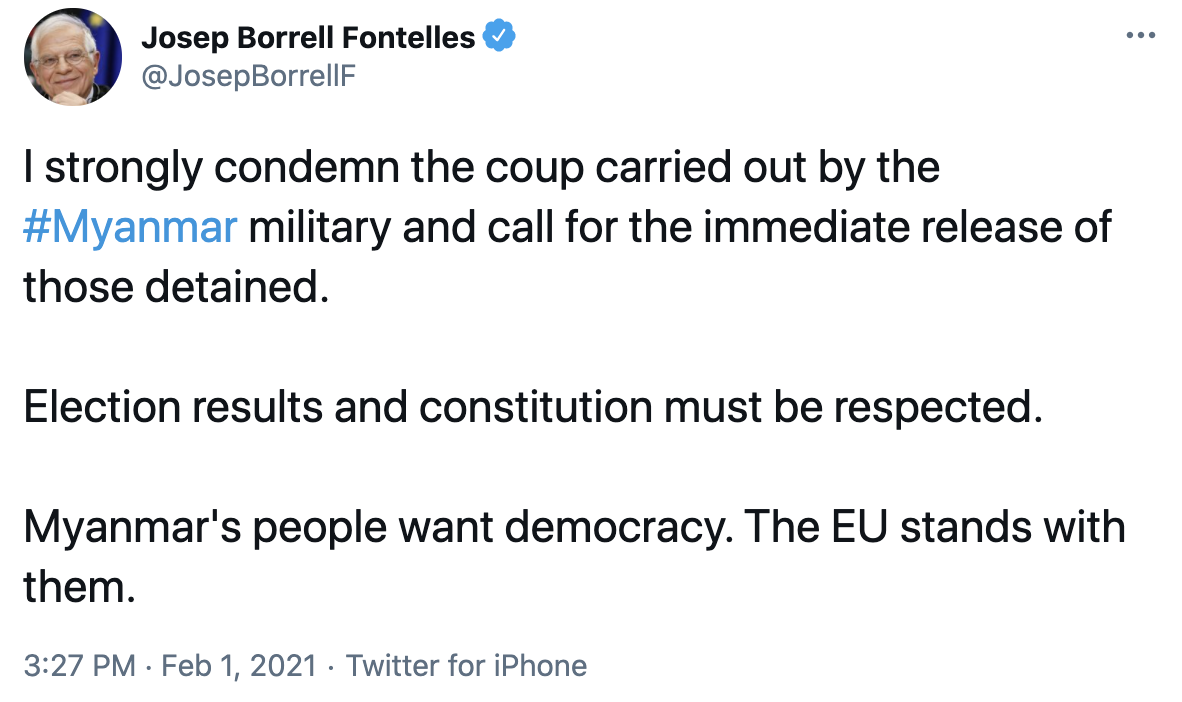Open the @JosepBorrellF handle link

click(x=248, y=76)
